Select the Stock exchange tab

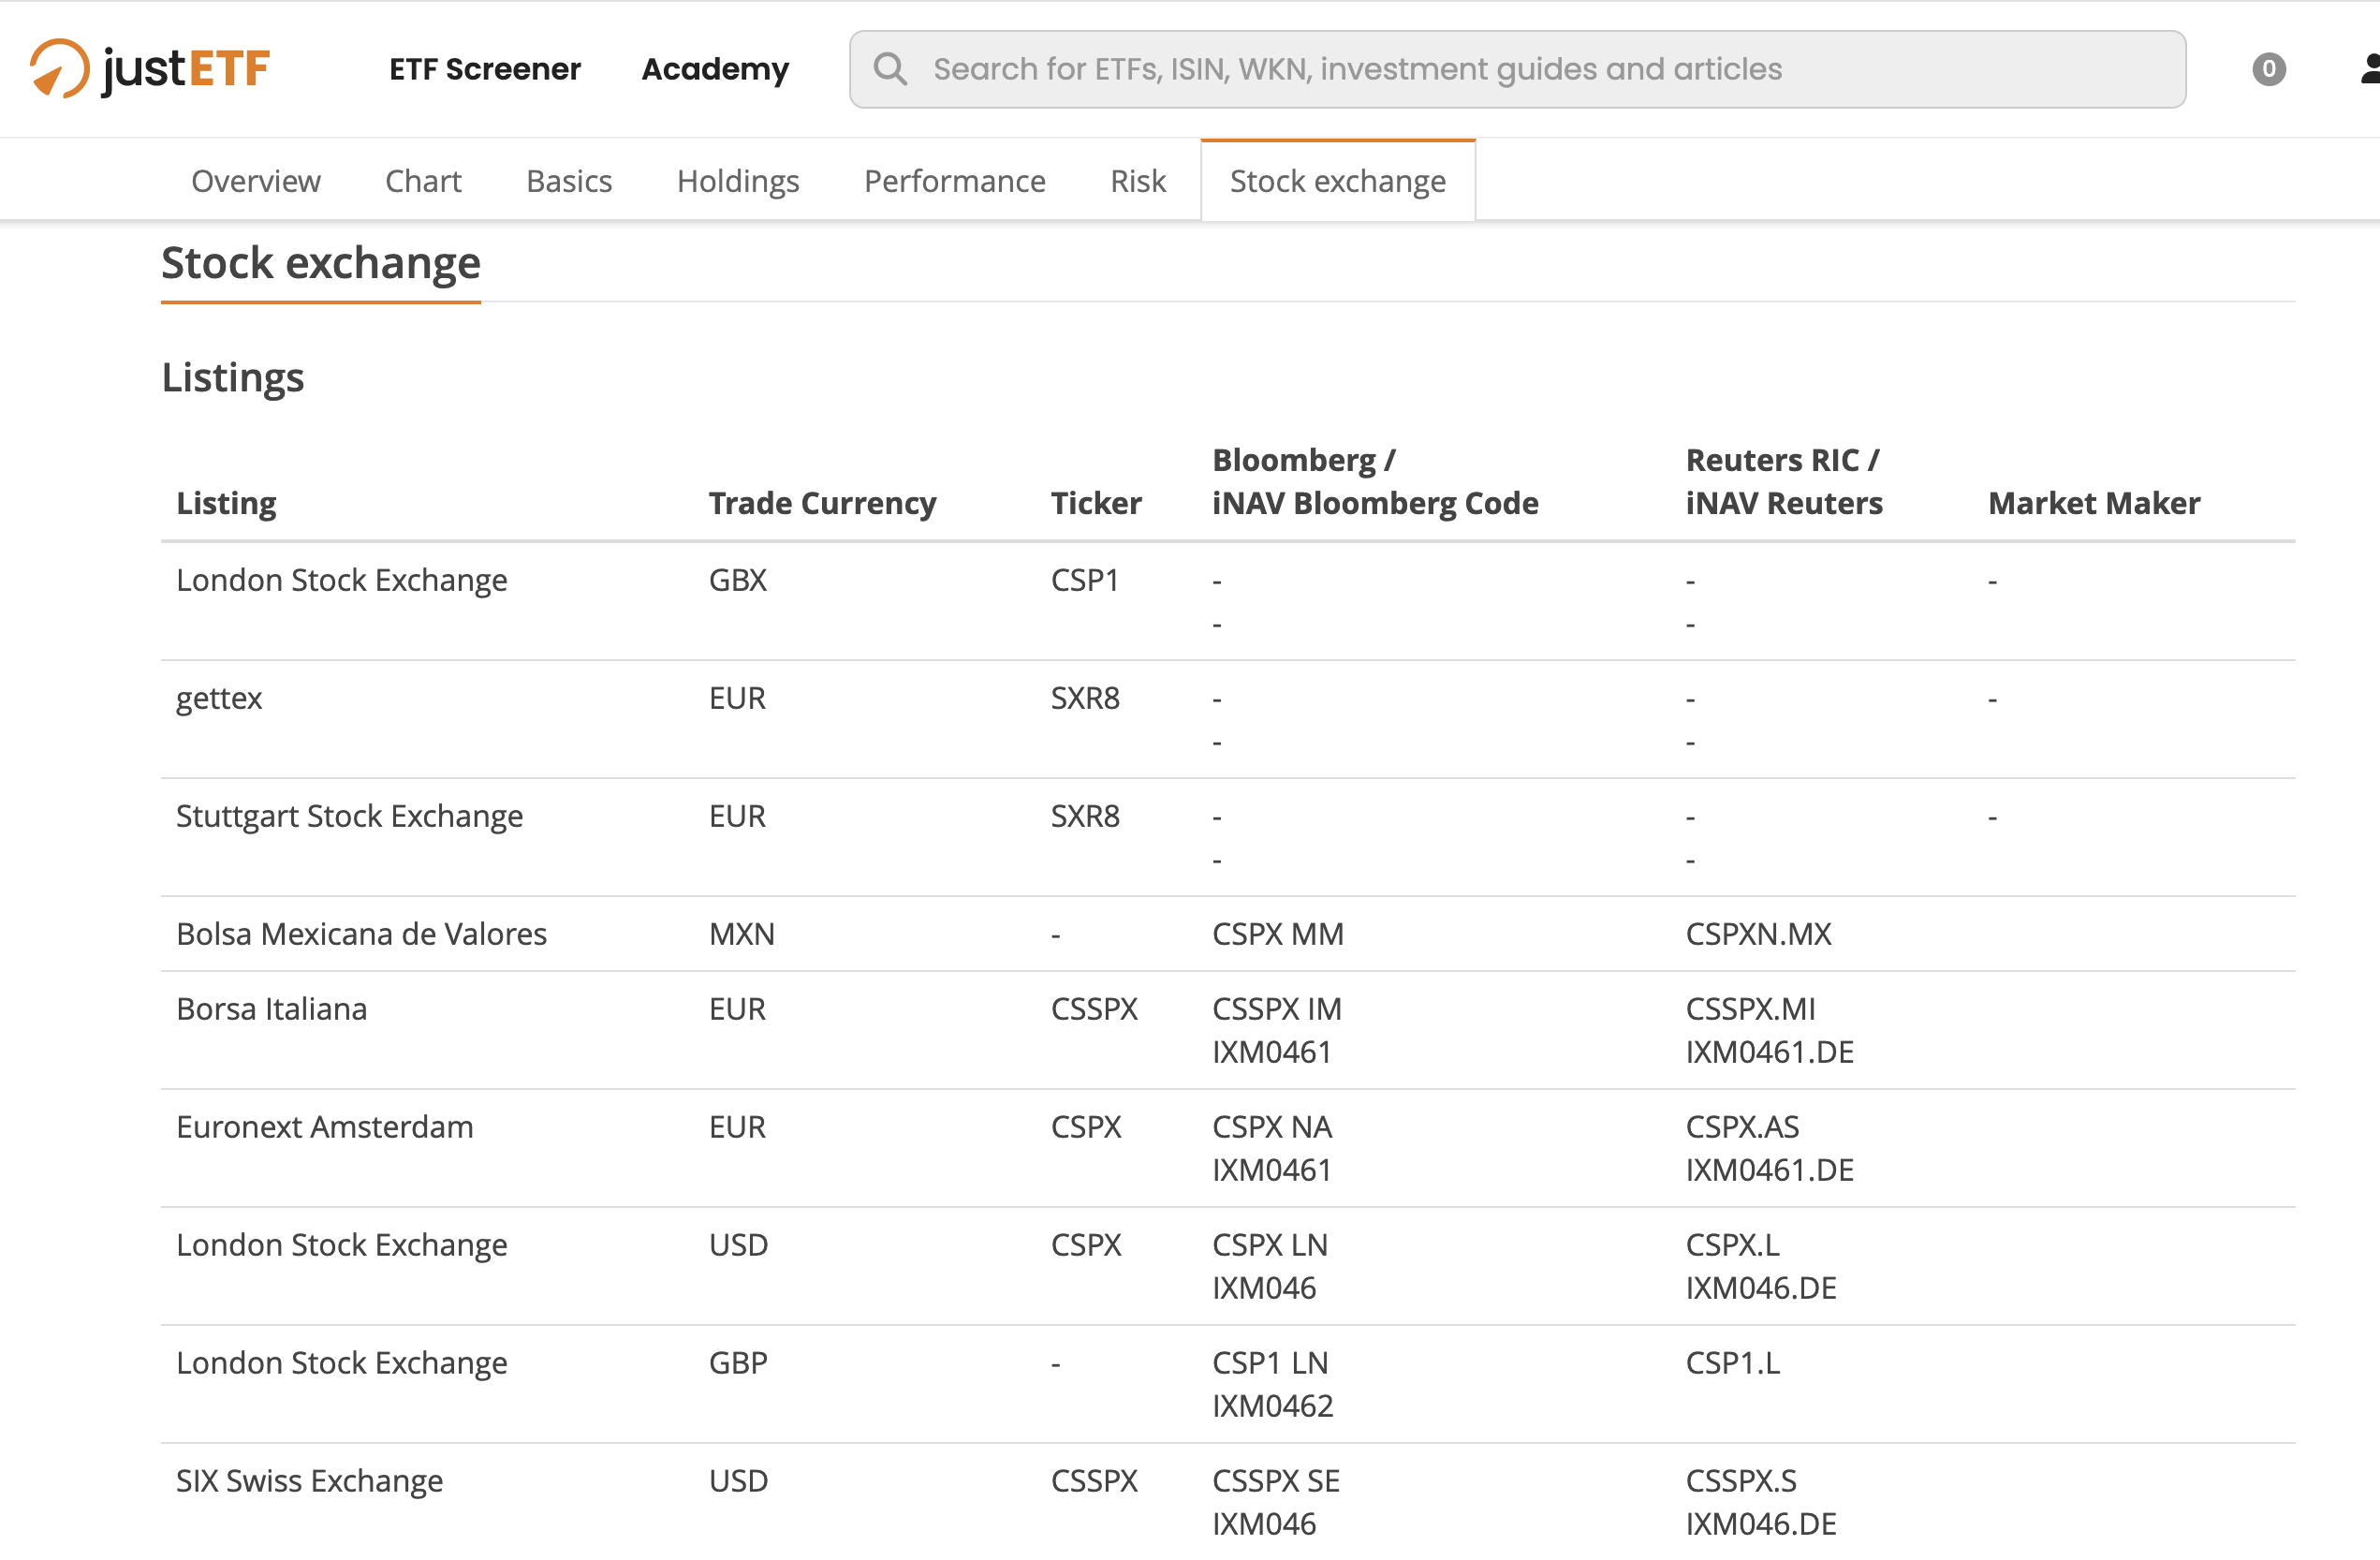click(x=1338, y=181)
